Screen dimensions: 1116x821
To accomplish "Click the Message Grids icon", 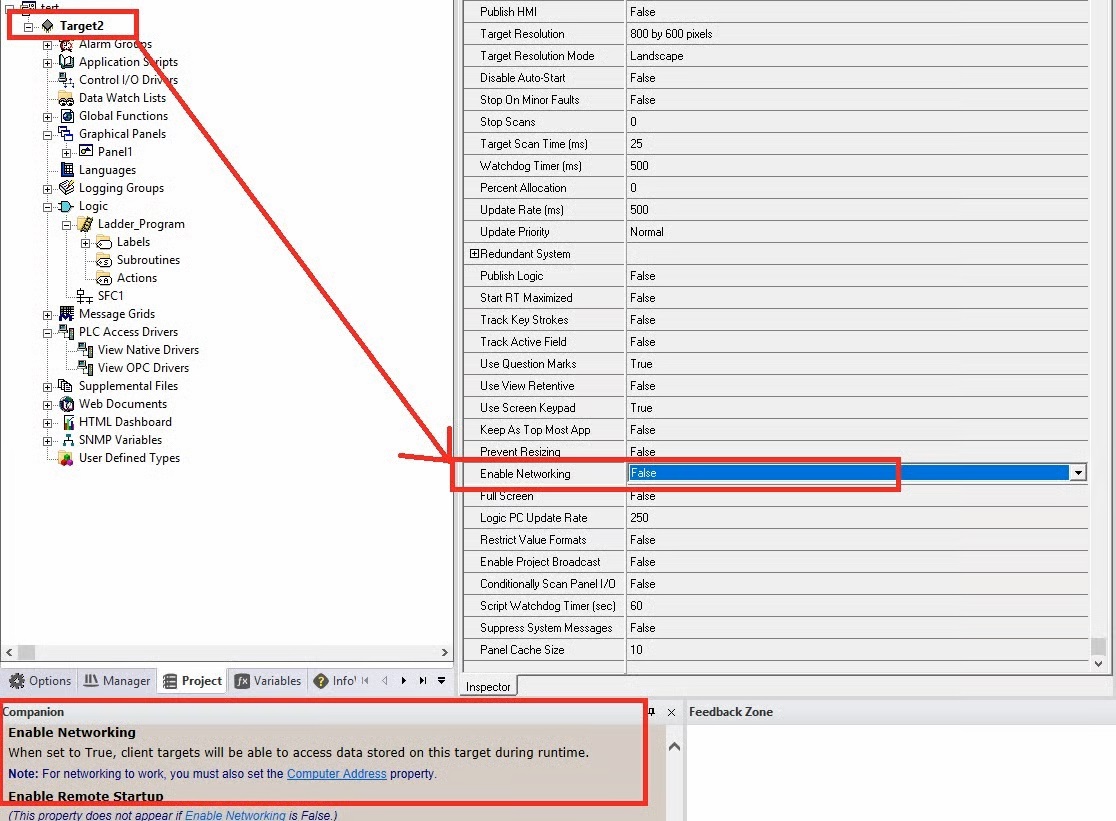I will (x=67, y=314).
